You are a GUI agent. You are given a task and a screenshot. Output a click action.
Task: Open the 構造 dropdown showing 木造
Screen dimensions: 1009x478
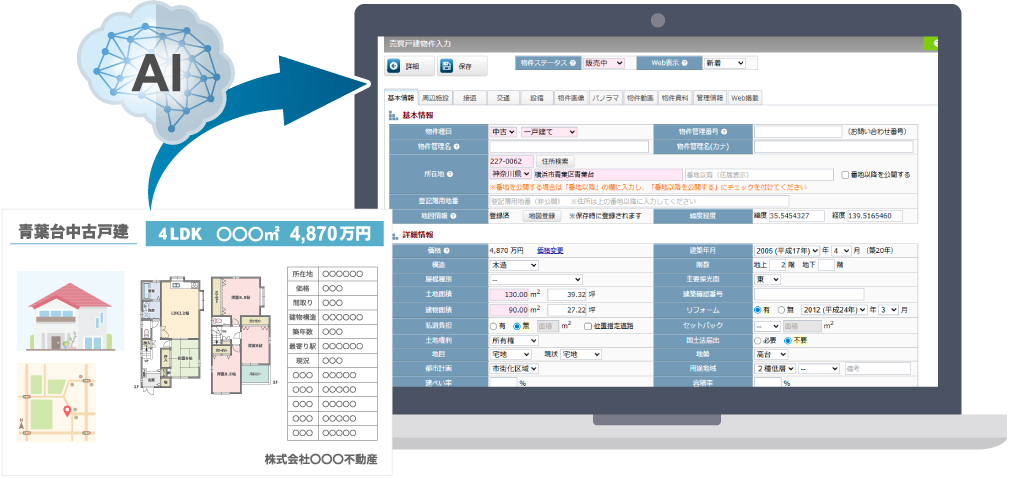(513, 265)
